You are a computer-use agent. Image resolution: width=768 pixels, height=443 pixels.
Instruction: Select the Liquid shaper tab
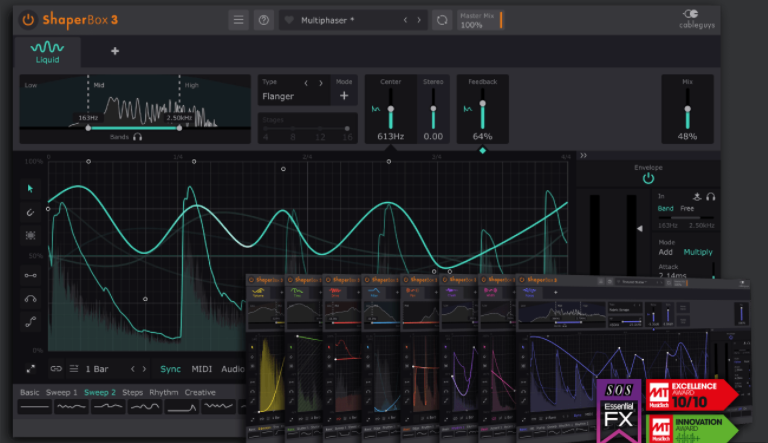(x=48, y=52)
